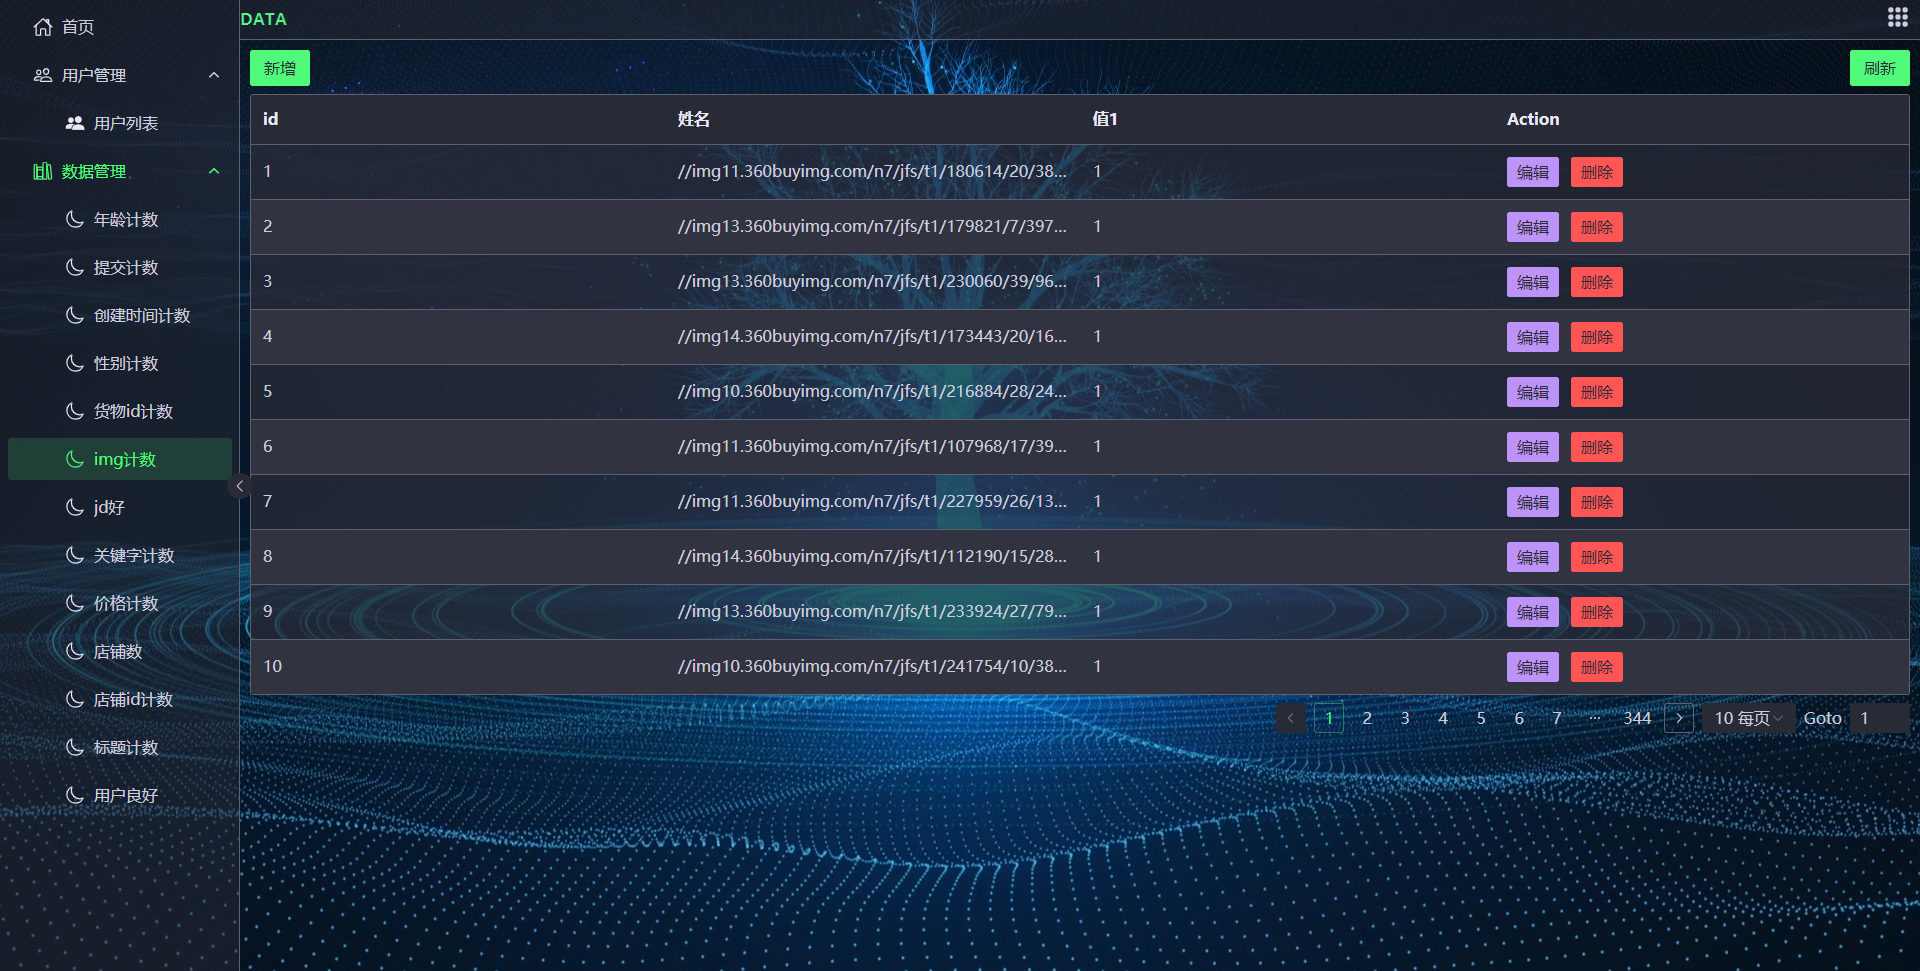Go to page 344 in pagination
This screenshot has height=971, width=1920.
[x=1637, y=718]
